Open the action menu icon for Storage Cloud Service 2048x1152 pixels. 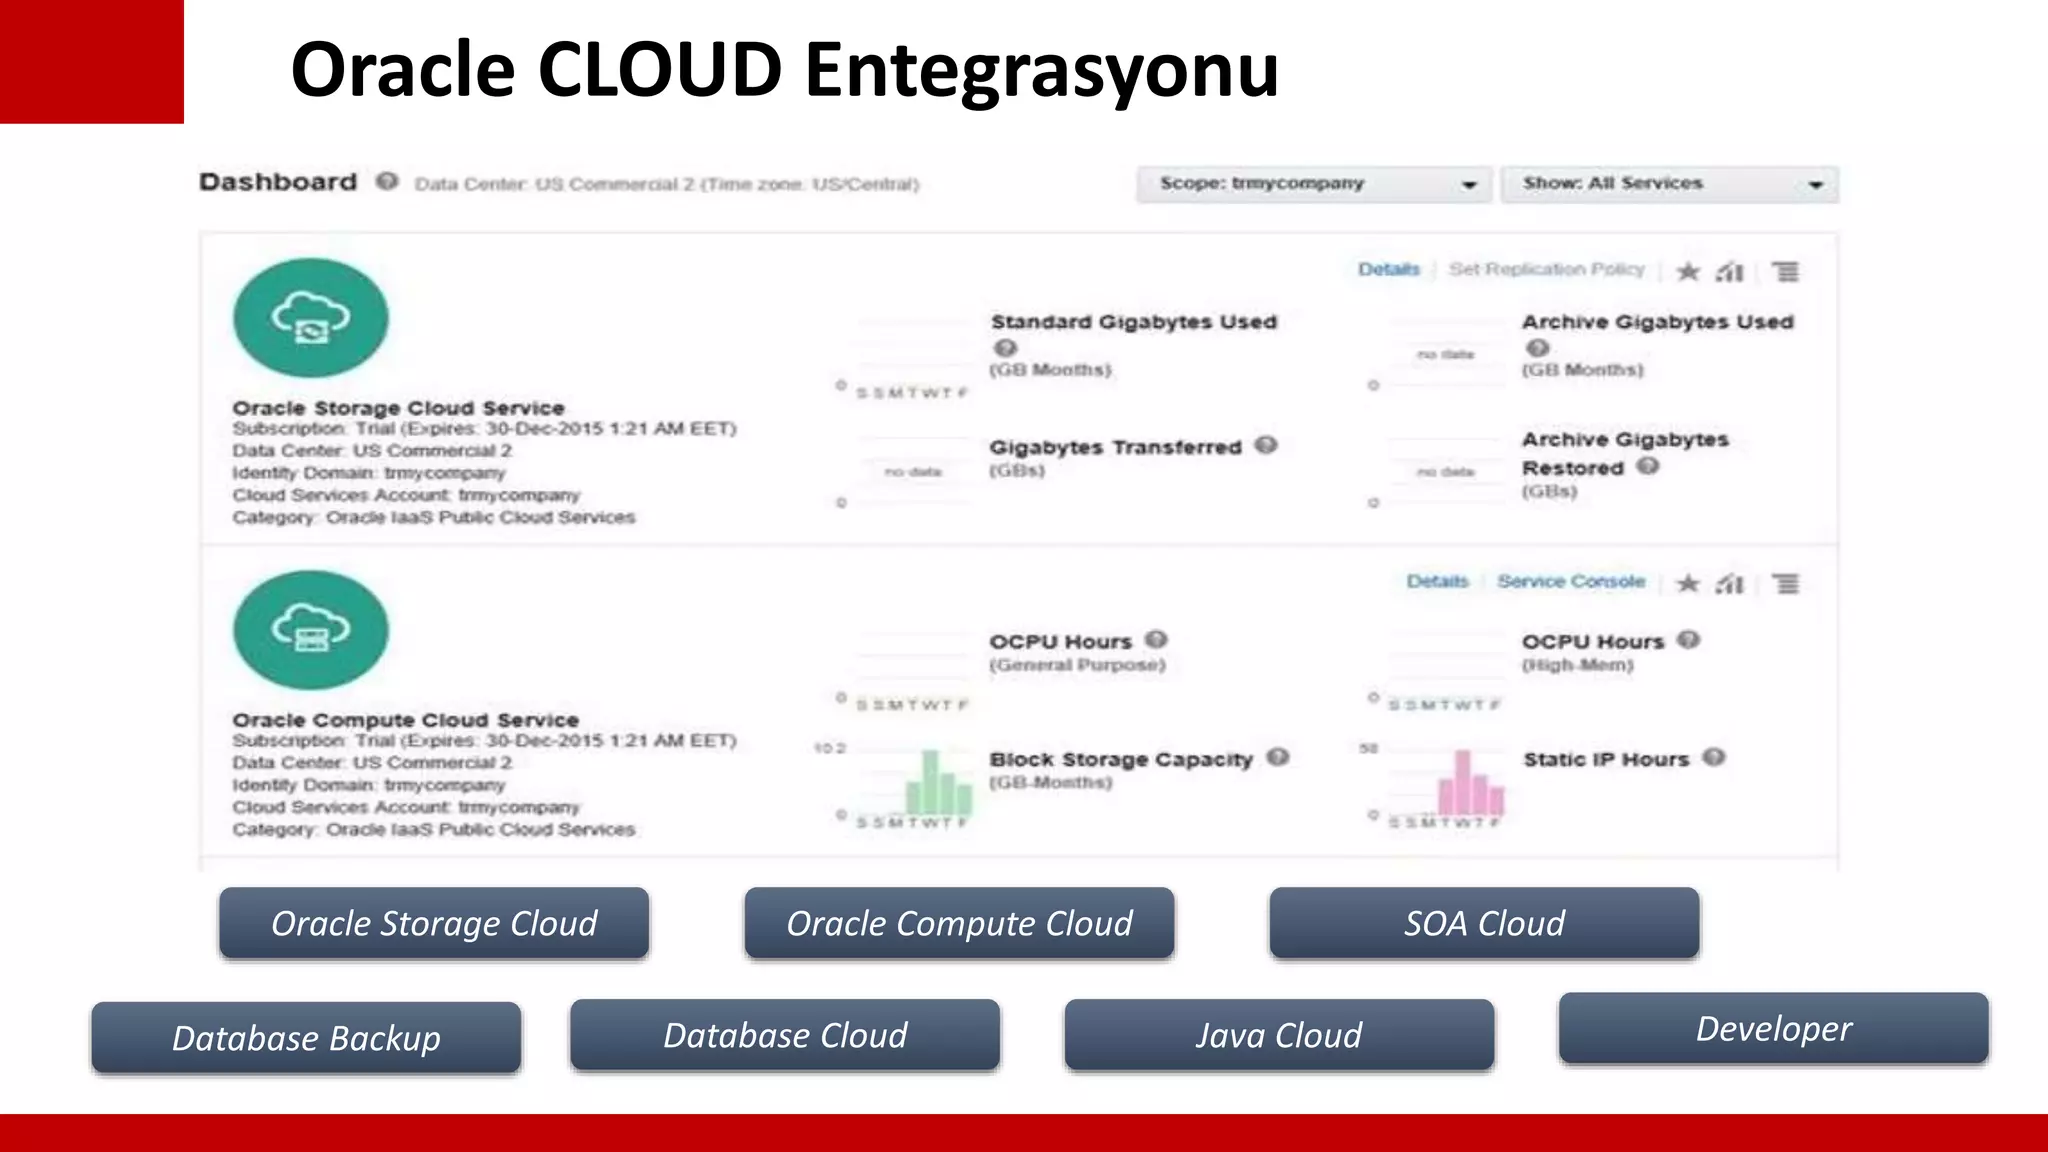[x=1786, y=271]
